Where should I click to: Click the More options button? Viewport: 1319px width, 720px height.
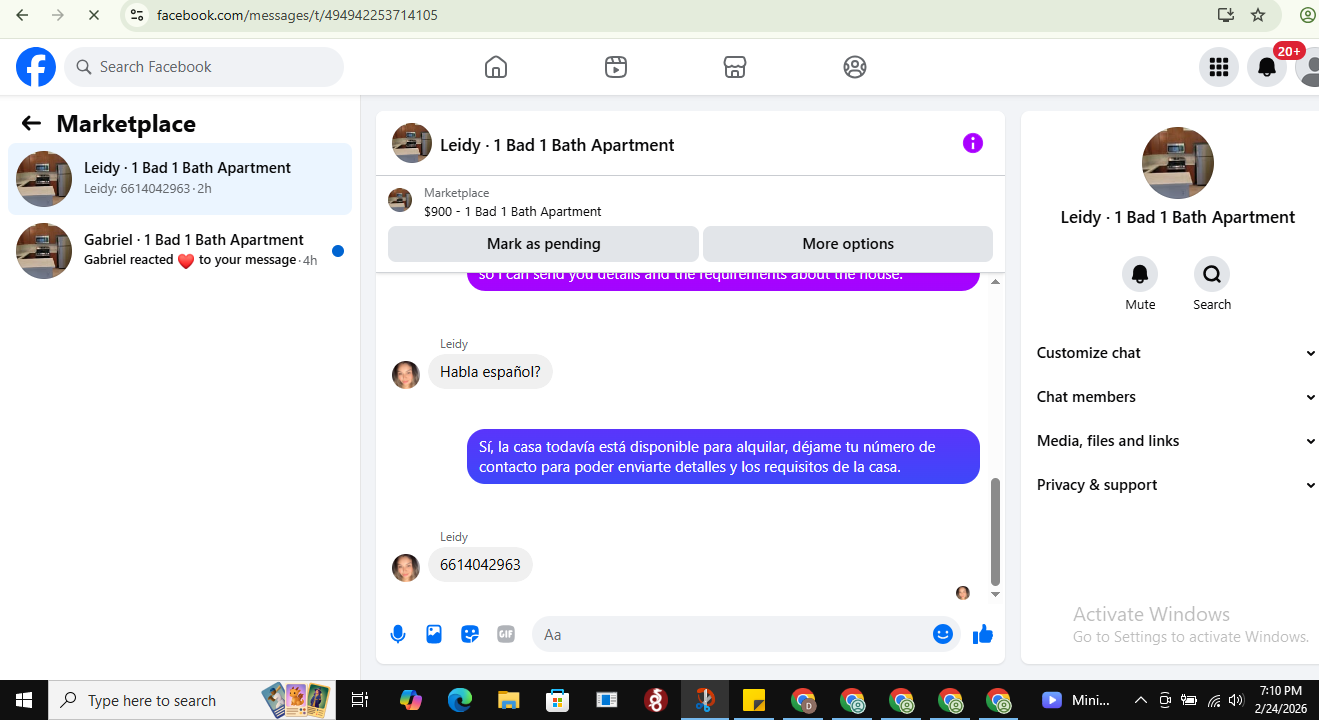(x=848, y=244)
